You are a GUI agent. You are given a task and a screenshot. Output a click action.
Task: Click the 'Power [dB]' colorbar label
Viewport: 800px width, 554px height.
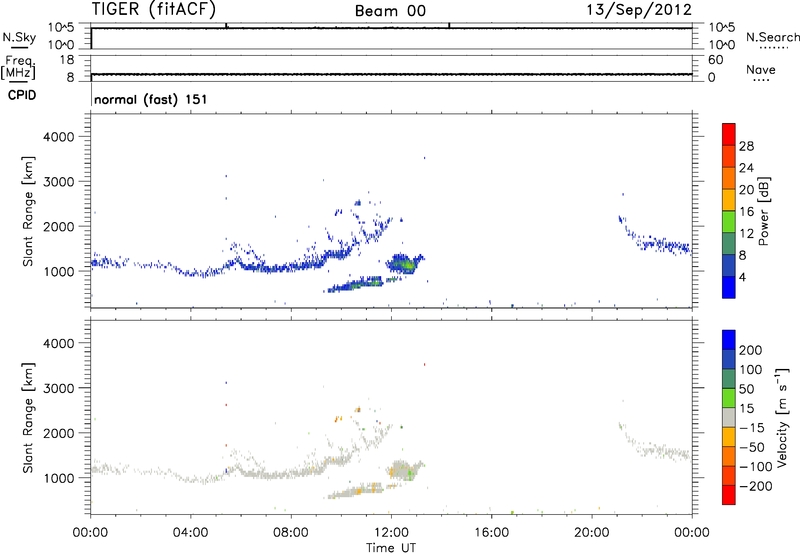pyautogui.click(x=764, y=211)
